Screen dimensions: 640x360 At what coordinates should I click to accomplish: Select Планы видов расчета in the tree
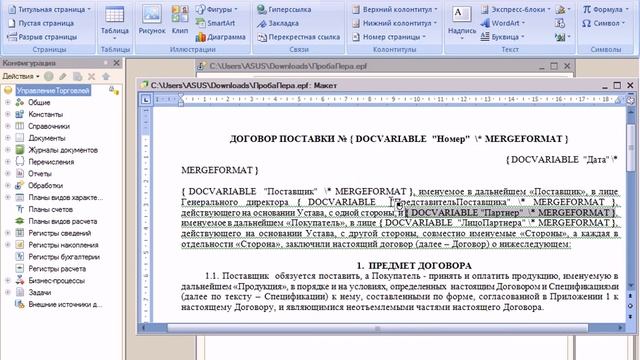(x=62, y=221)
